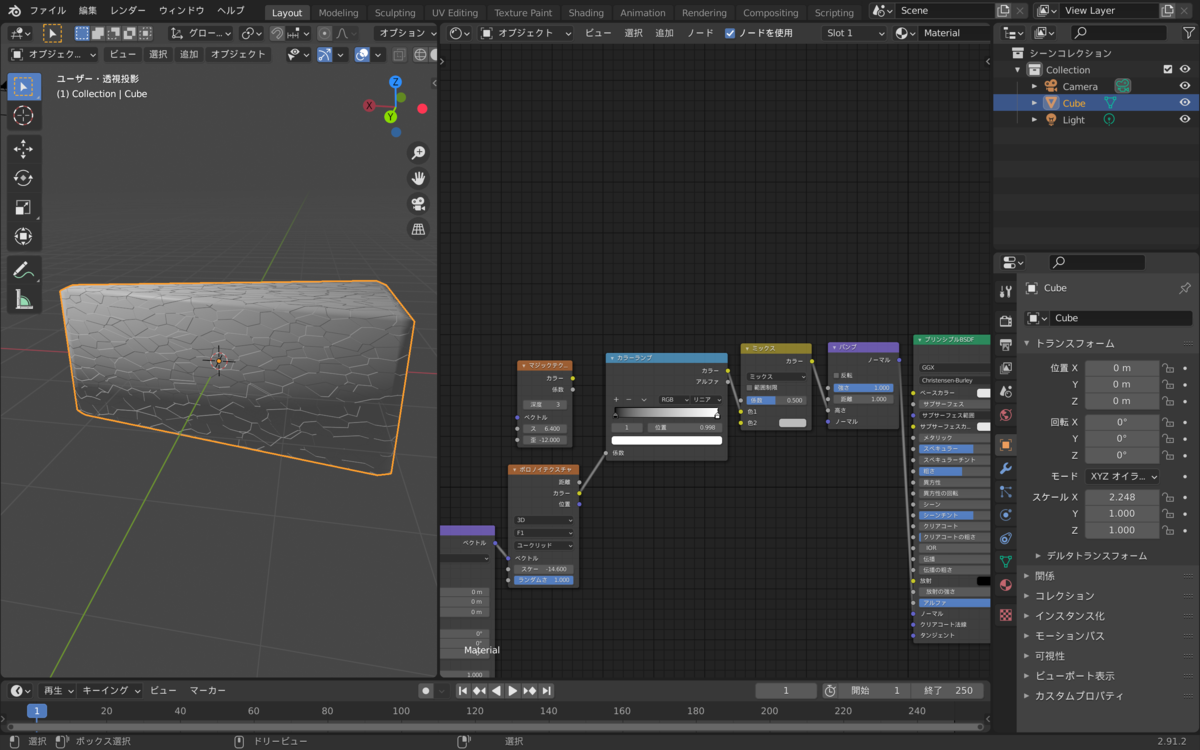Click the pin icon beside Cube header
The image size is (1200, 750).
click(x=1185, y=288)
